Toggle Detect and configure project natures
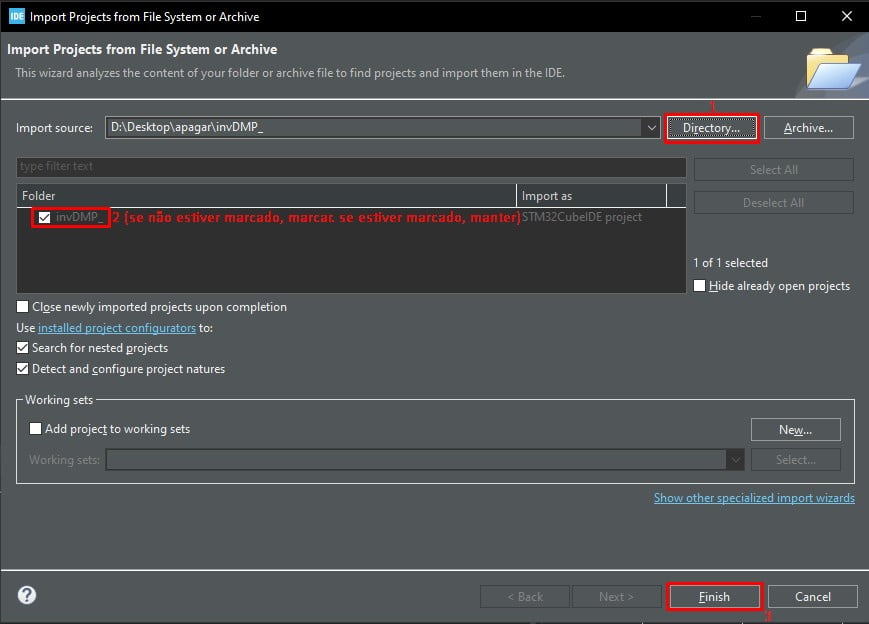Viewport: 869px width, 624px height. [x=22, y=369]
